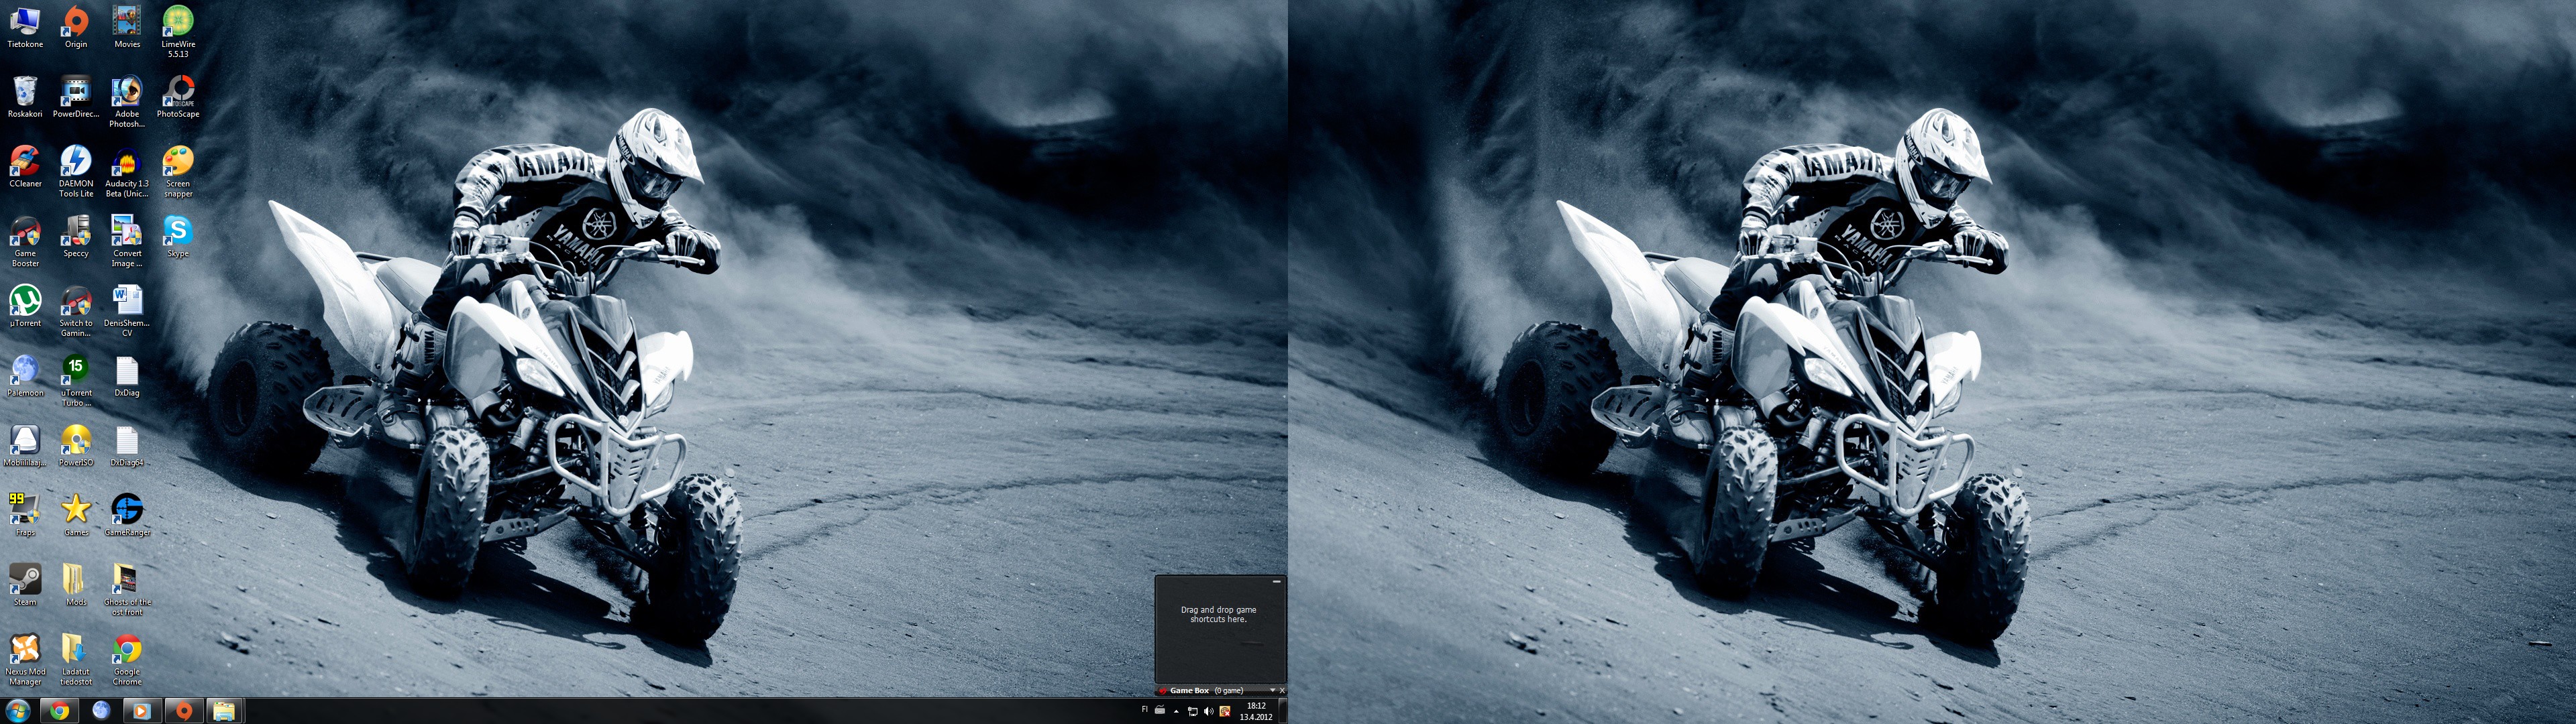Click the FI language indicator
This screenshot has height=724, width=2576.
[1144, 710]
